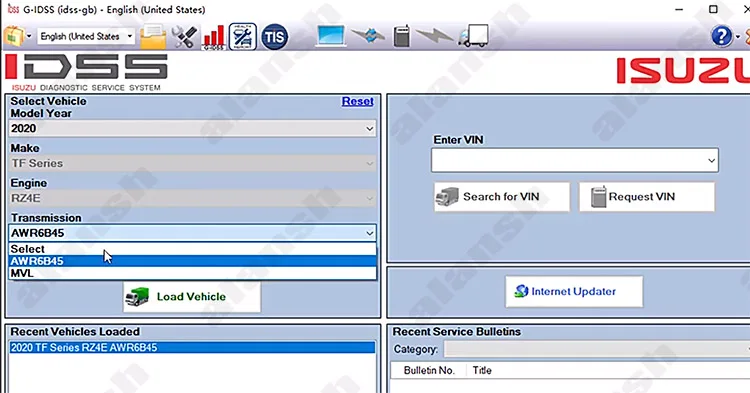Viewport: 750px width, 393px height.
Task: Click the Bulletin No. column header
Action: (x=429, y=371)
